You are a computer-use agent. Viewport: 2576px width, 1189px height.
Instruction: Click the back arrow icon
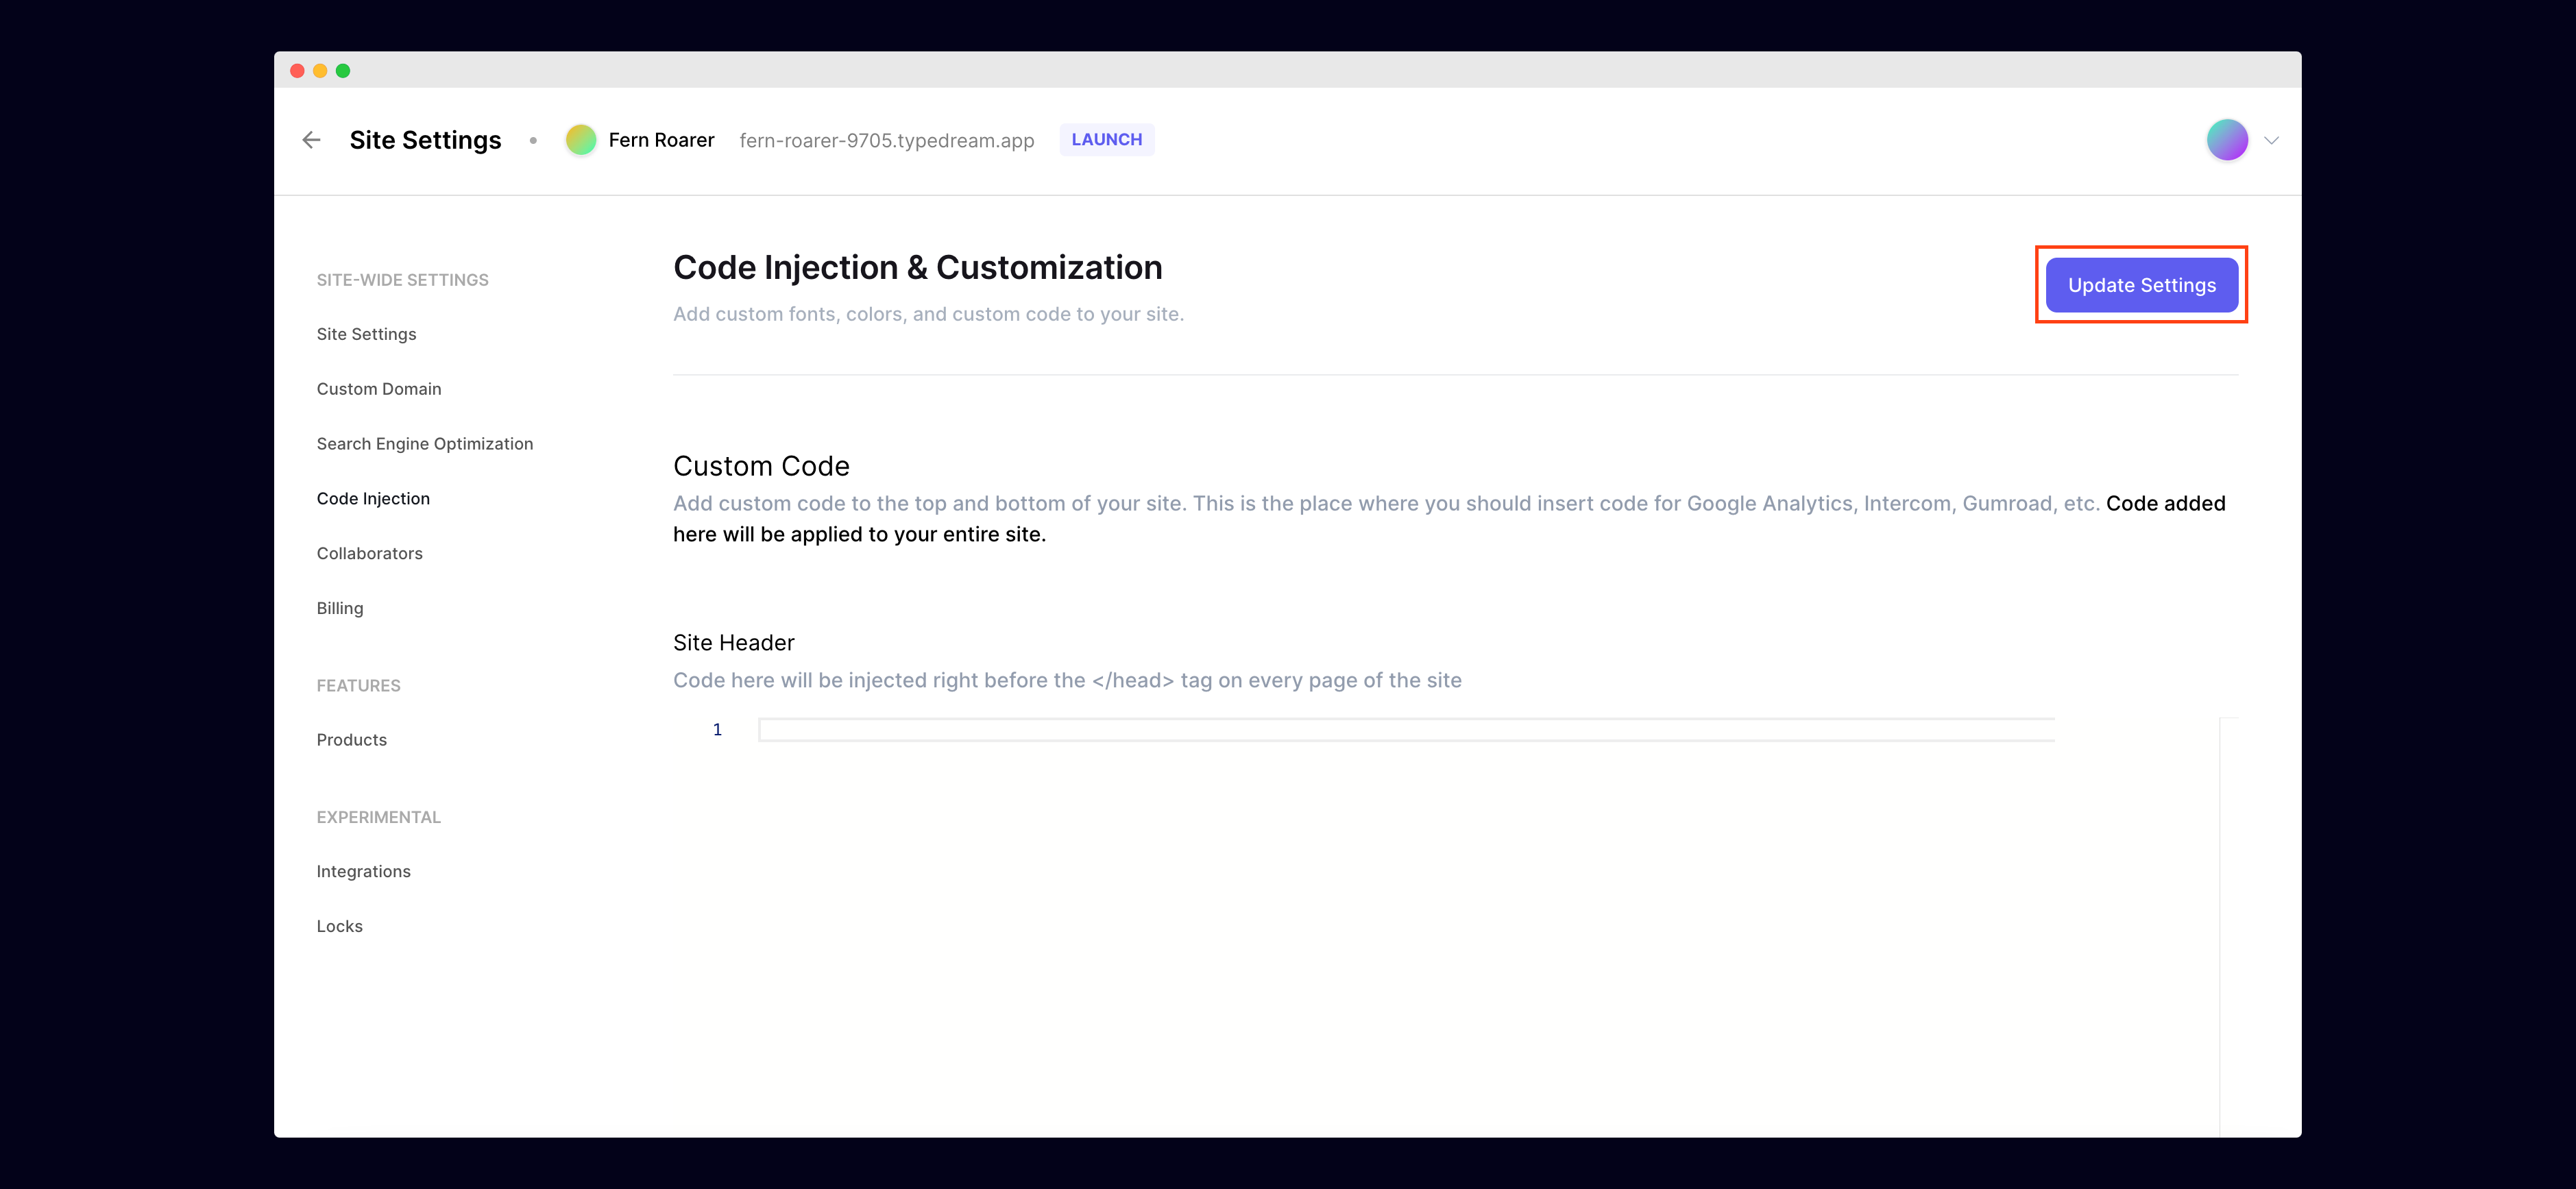[311, 140]
